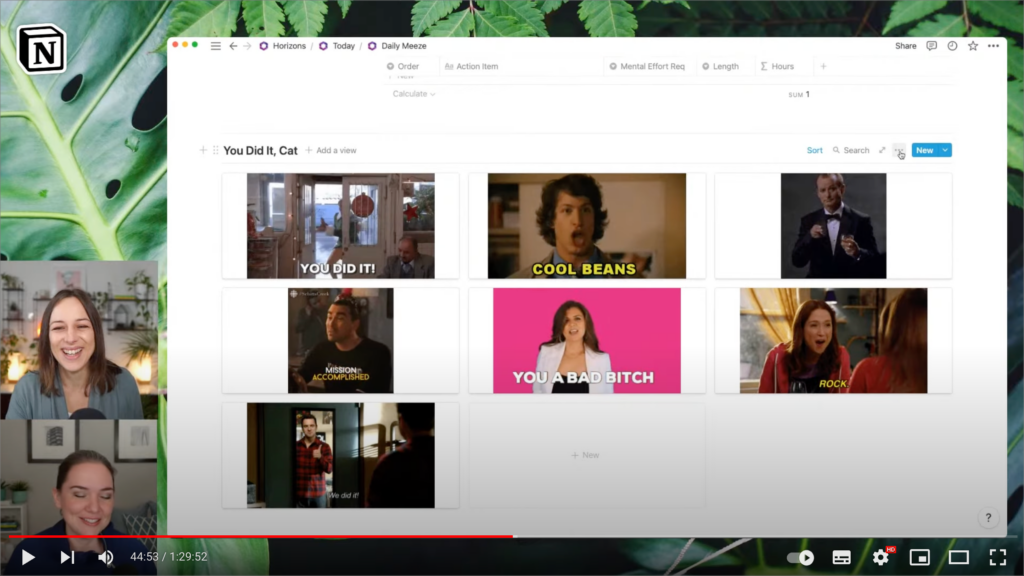
Task: Mute the video volume speaker icon
Action: (x=105, y=557)
